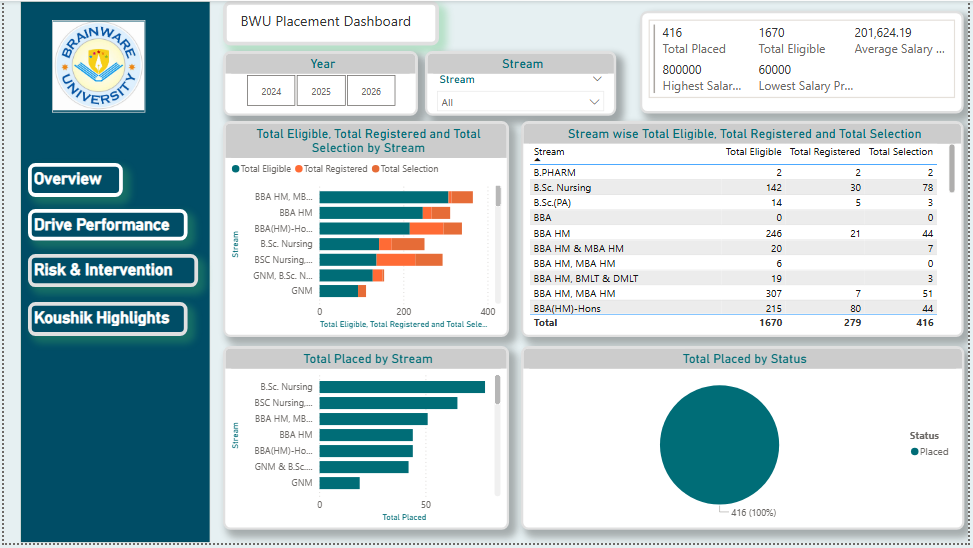
Task: Open Risk & Intervention page
Action: (x=112, y=270)
